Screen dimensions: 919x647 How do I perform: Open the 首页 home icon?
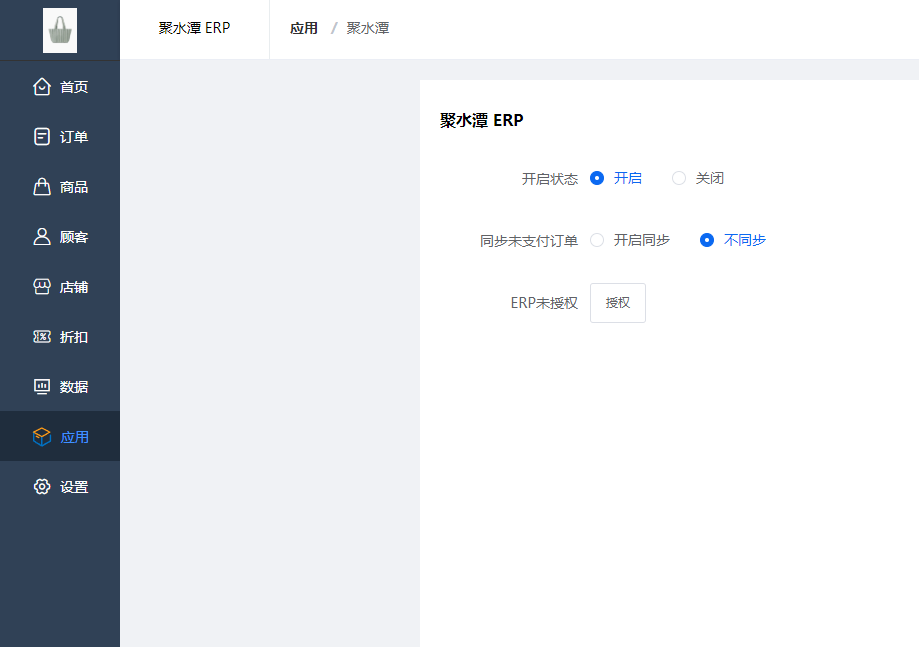click(x=42, y=87)
